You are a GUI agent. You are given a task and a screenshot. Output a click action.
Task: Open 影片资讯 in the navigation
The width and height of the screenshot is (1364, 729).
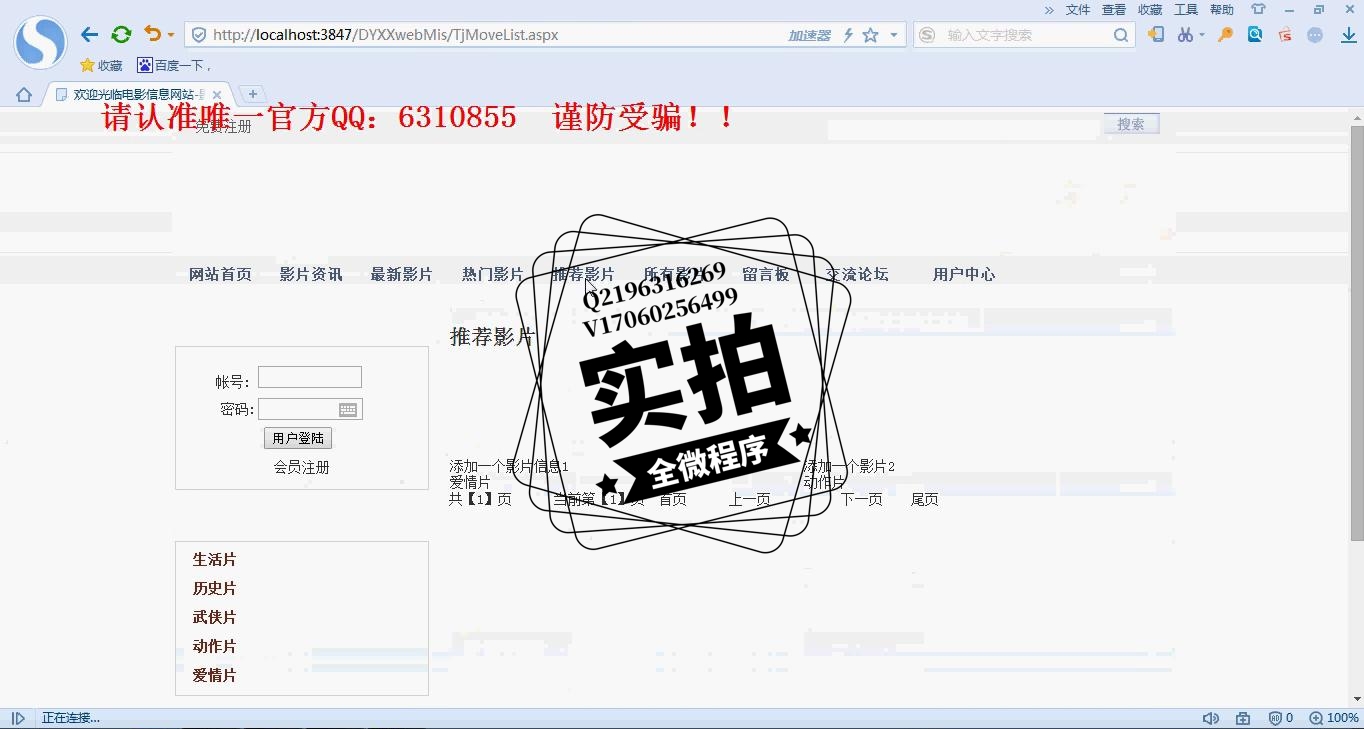point(311,274)
